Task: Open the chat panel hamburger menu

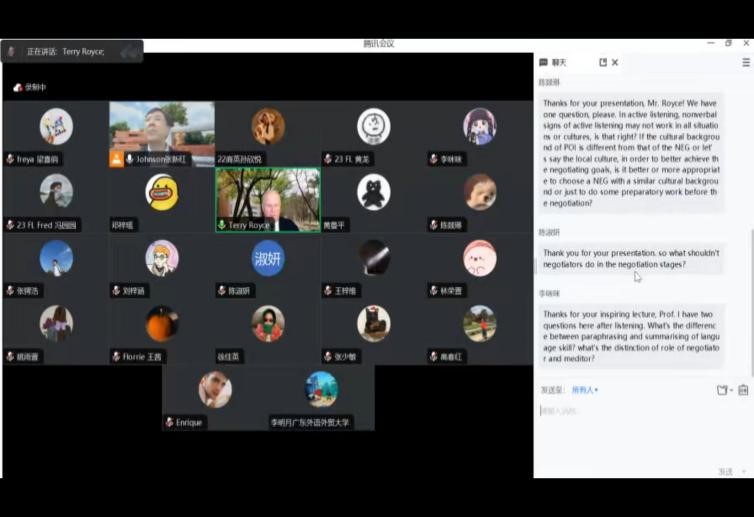Action: pyautogui.click(x=746, y=62)
